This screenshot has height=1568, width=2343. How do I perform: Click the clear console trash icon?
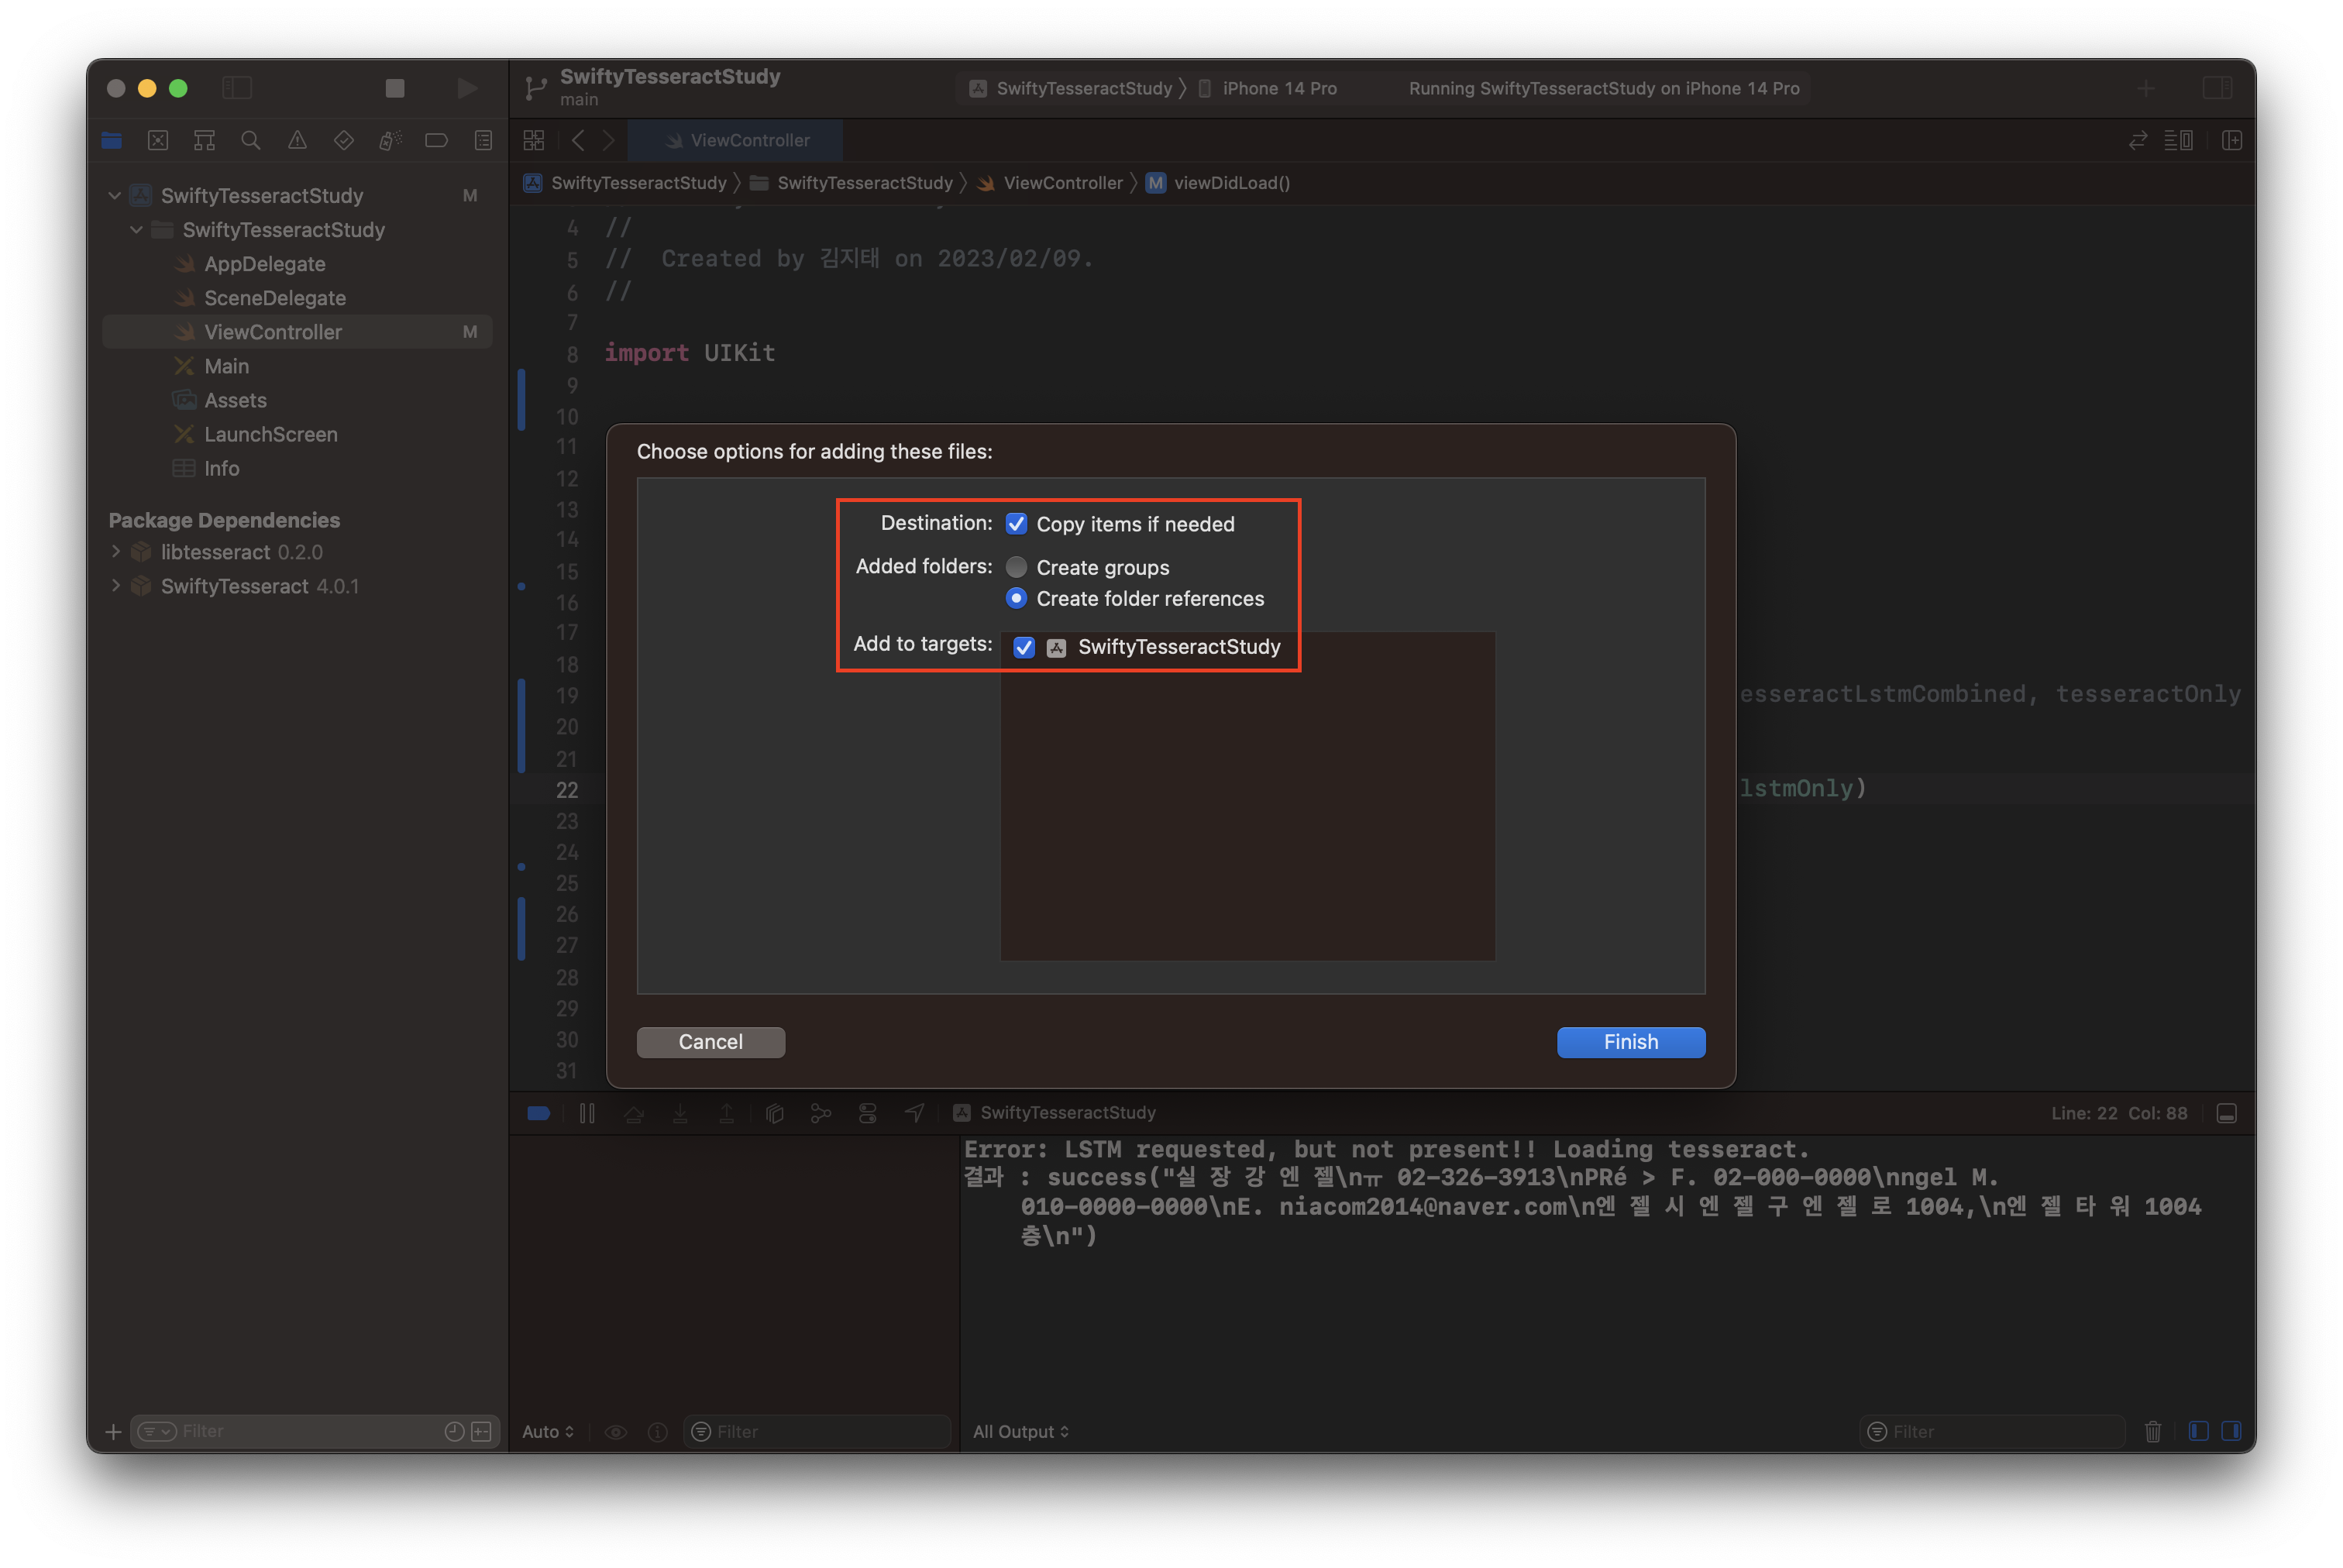click(2153, 1431)
